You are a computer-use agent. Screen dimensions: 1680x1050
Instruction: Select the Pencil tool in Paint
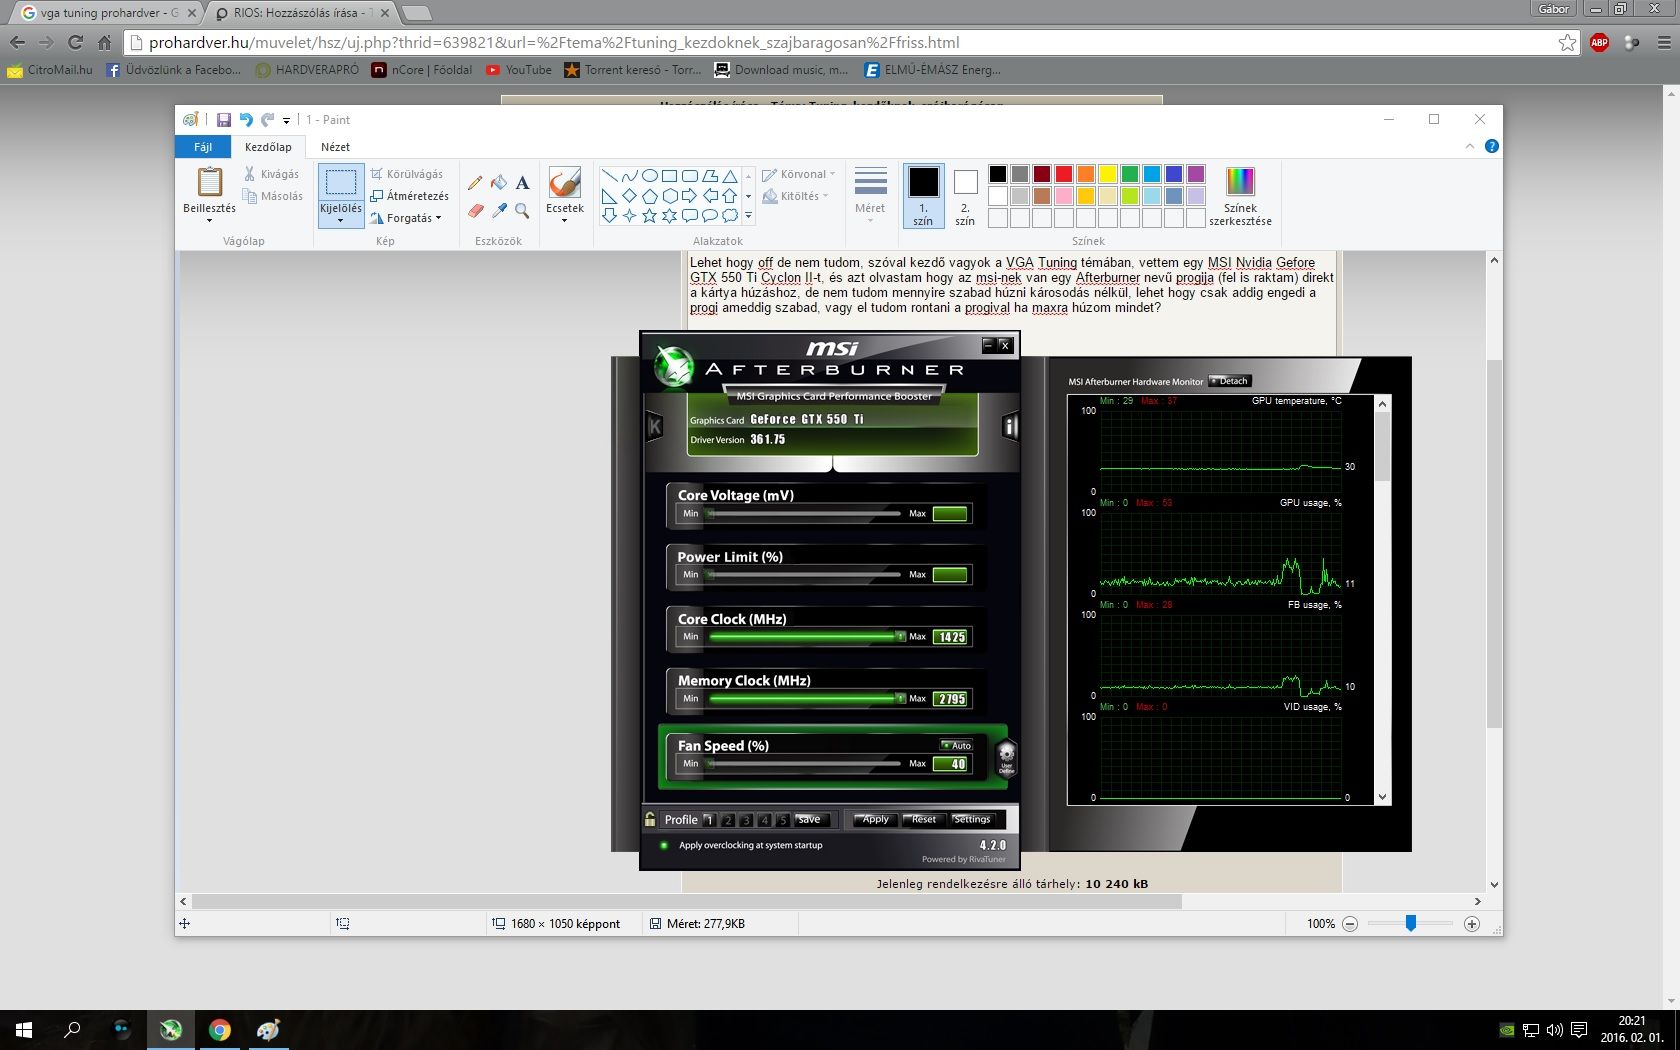[x=475, y=182]
